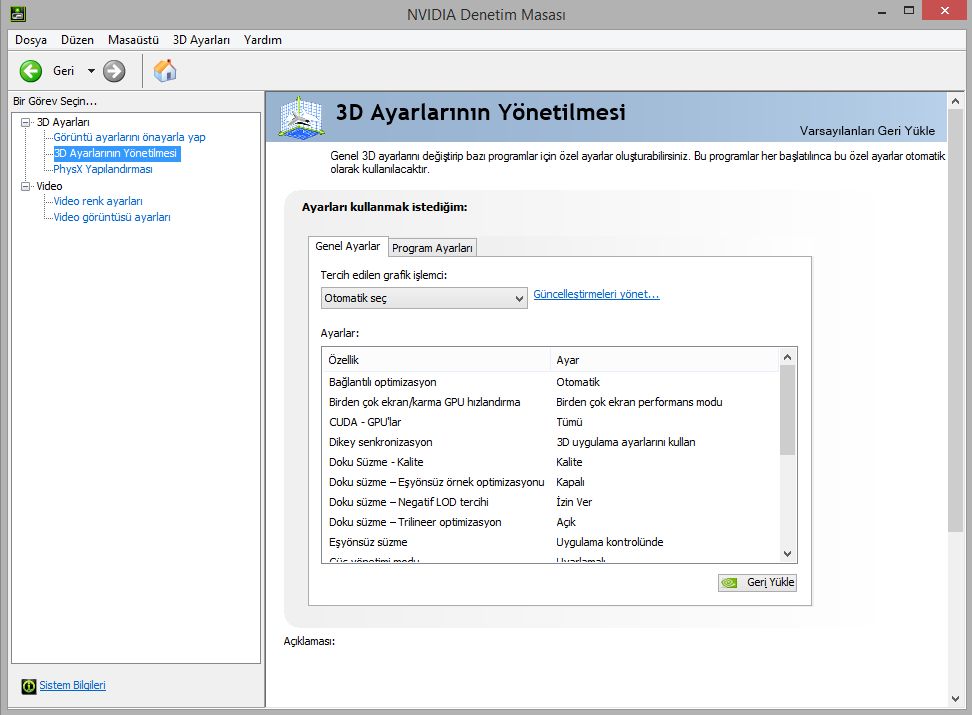Switch to the Program Ayarları tab
Image resolution: width=972 pixels, height=715 pixels.
click(x=432, y=248)
